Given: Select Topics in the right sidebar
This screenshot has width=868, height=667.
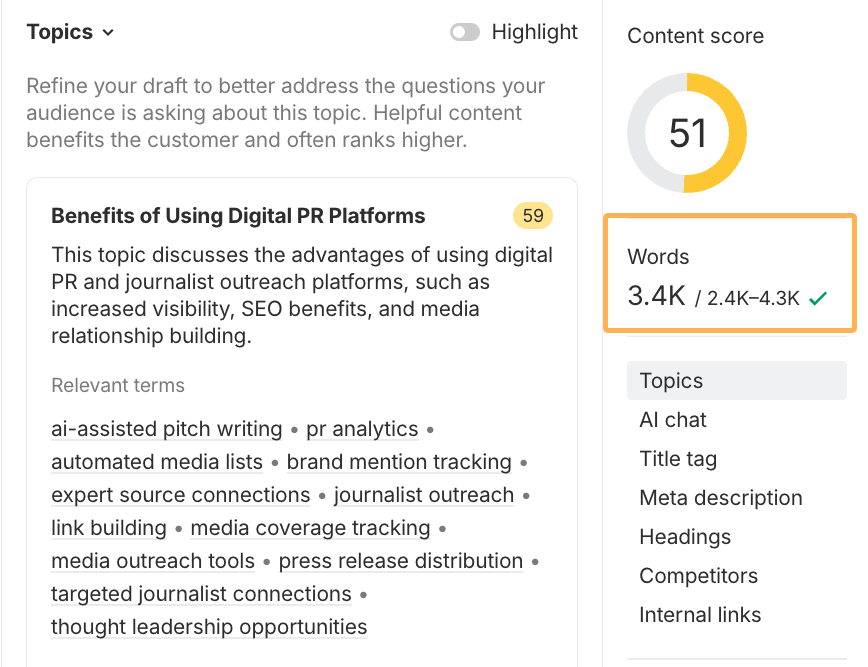Looking at the screenshot, I should [671, 381].
